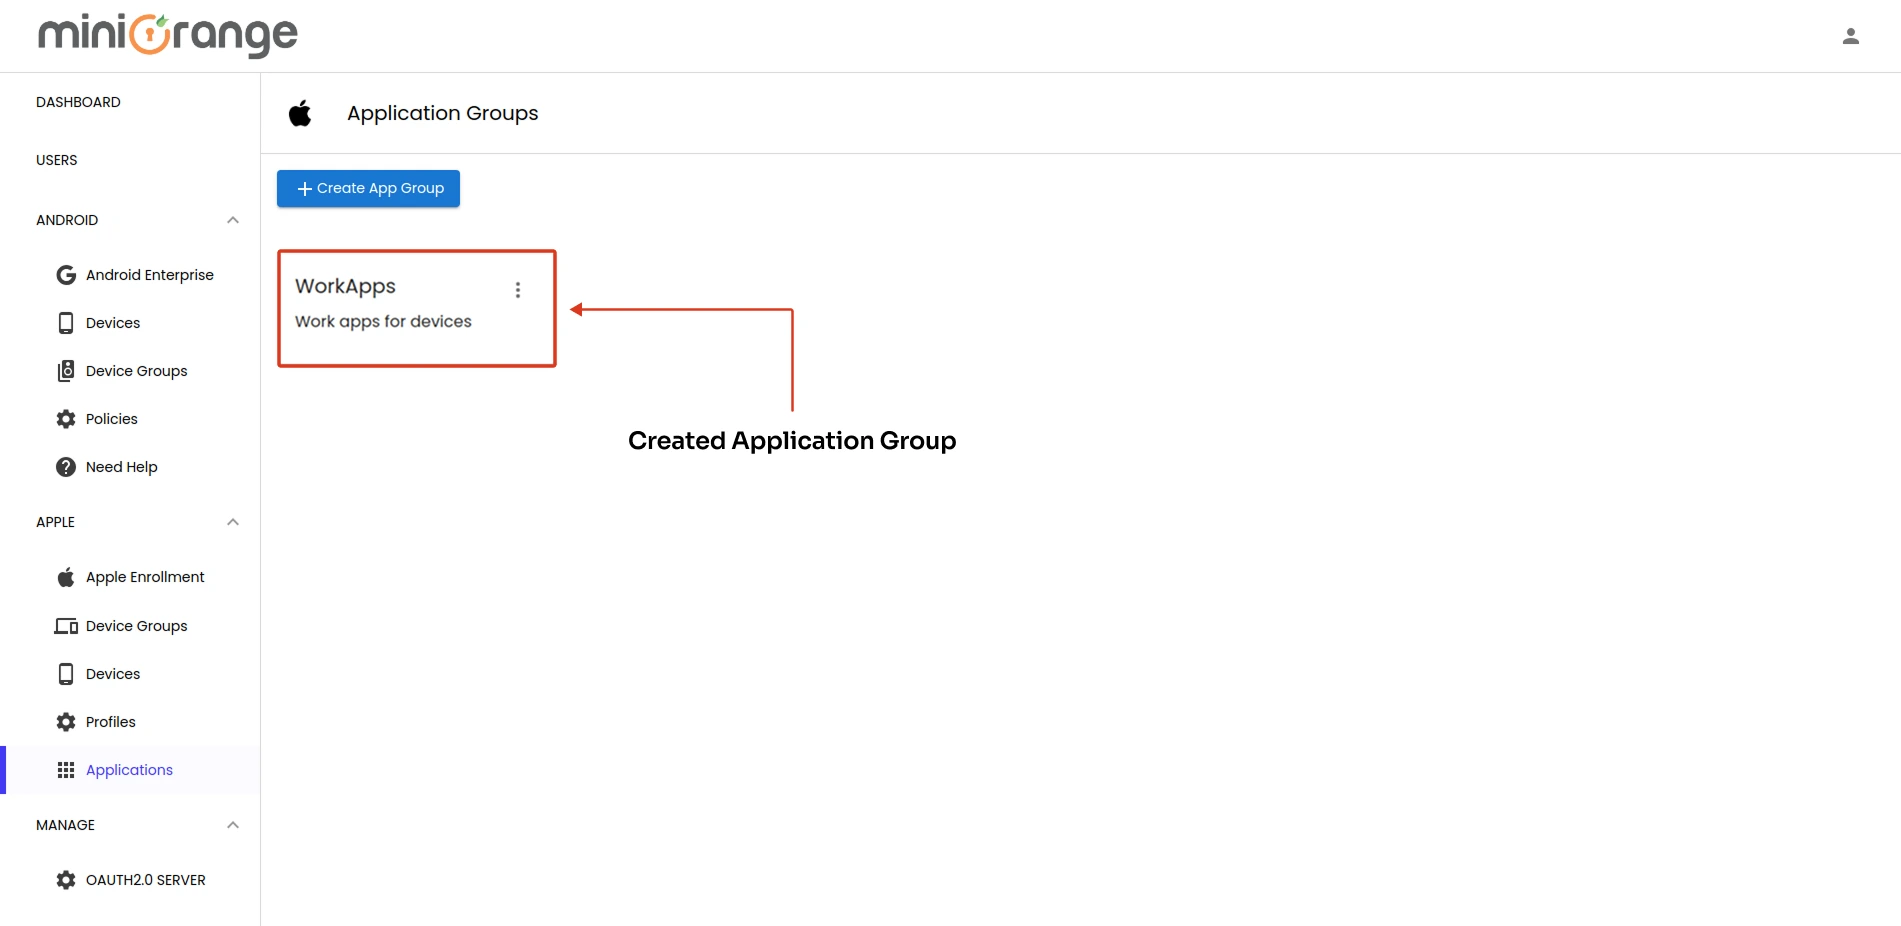The width and height of the screenshot is (1901, 926).
Task: Click the Applications grid icon in sidebar
Action: 66,770
